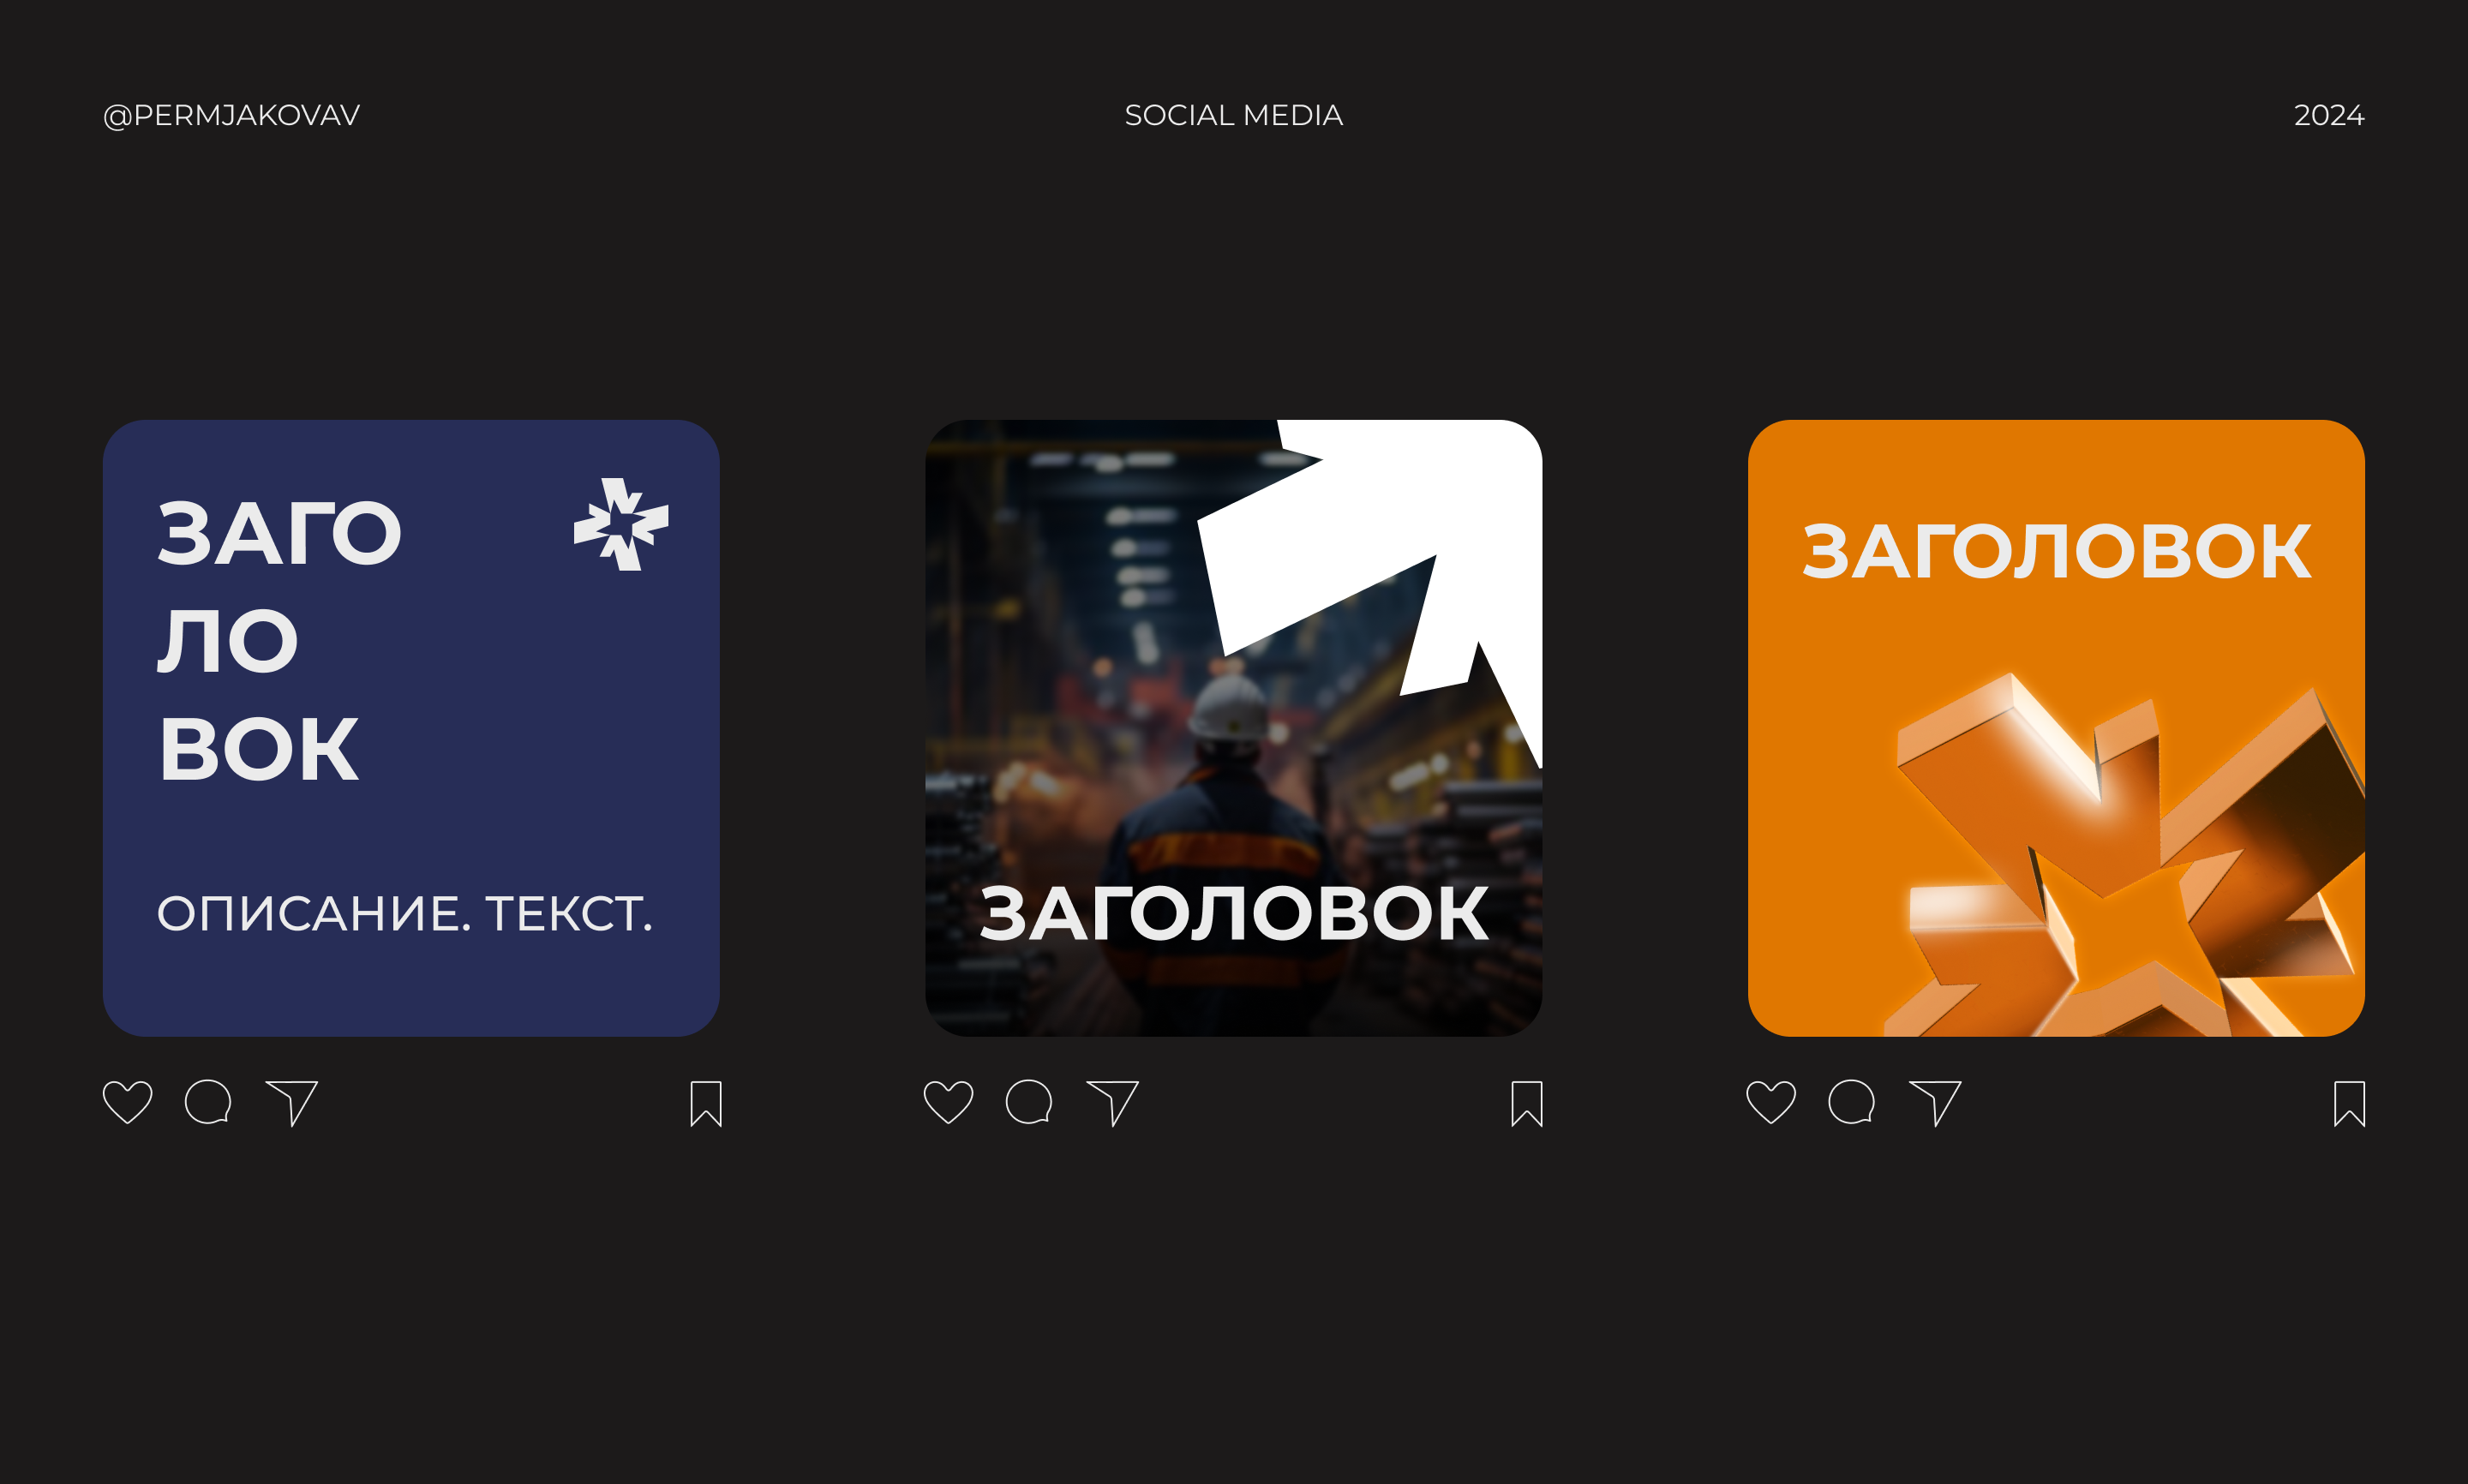Like the factory worker photo post
The image size is (2468, 1484).
(949, 1103)
